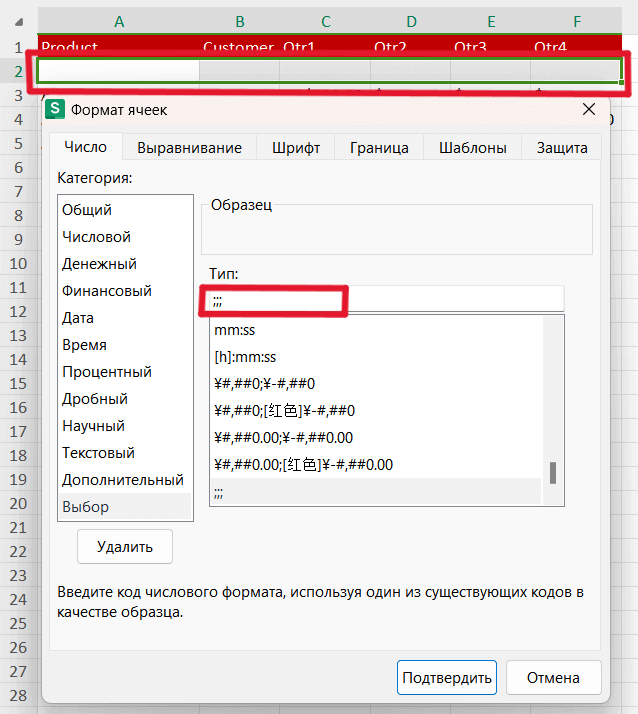Pick the Процентный category
Viewport: 638px width, 714px height.
coord(125,372)
